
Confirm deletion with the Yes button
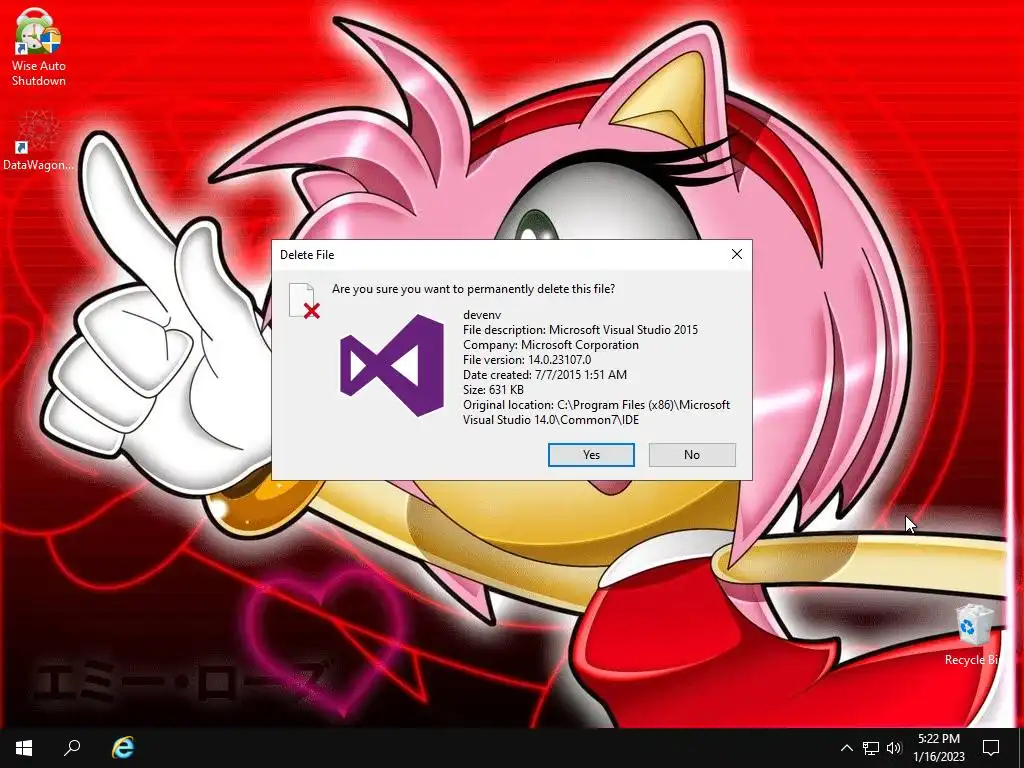pyautogui.click(x=591, y=455)
